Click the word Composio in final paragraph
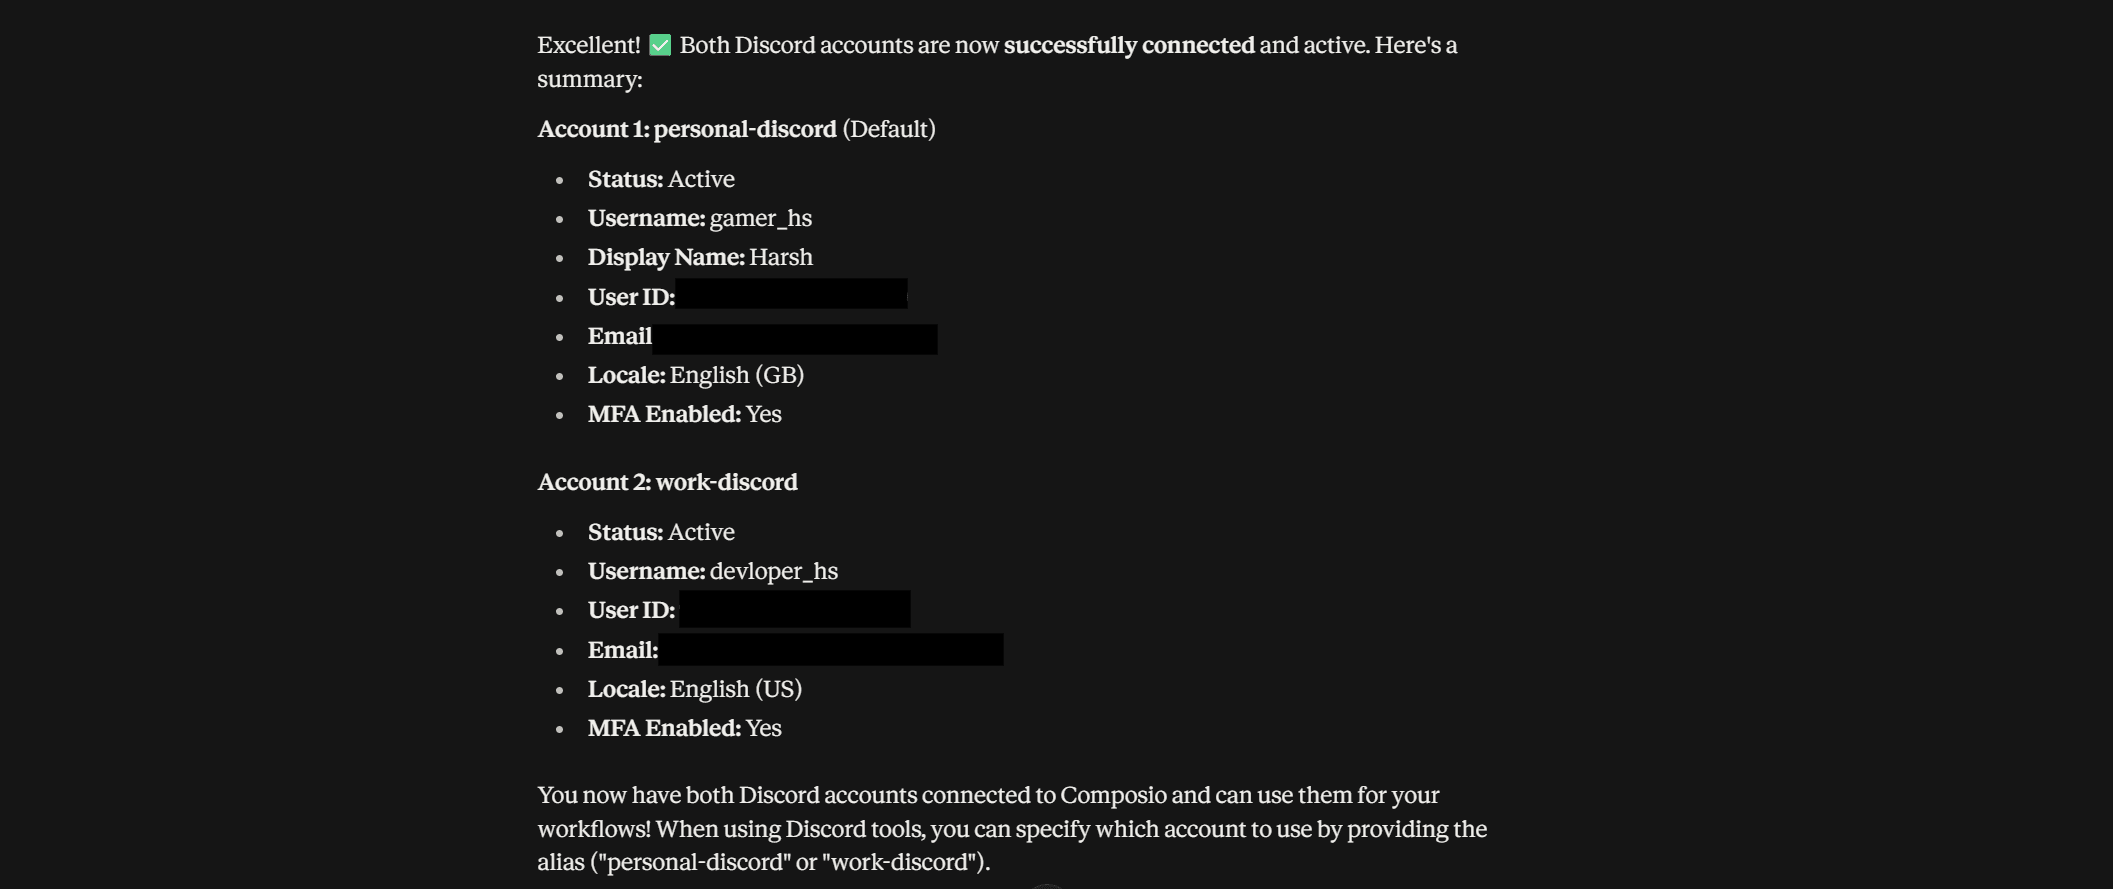This screenshot has width=2113, height=889. coord(1113,795)
